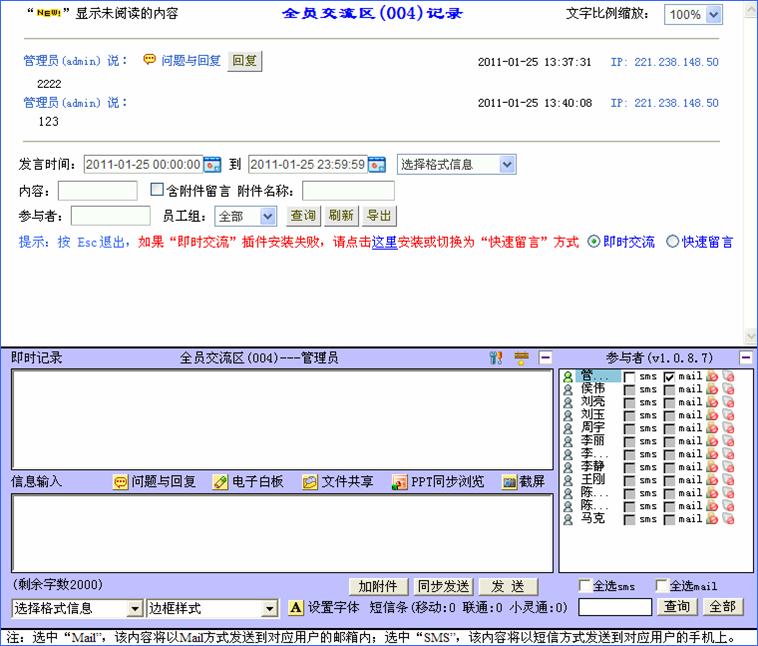Open the end date calendar picker

click(377, 165)
